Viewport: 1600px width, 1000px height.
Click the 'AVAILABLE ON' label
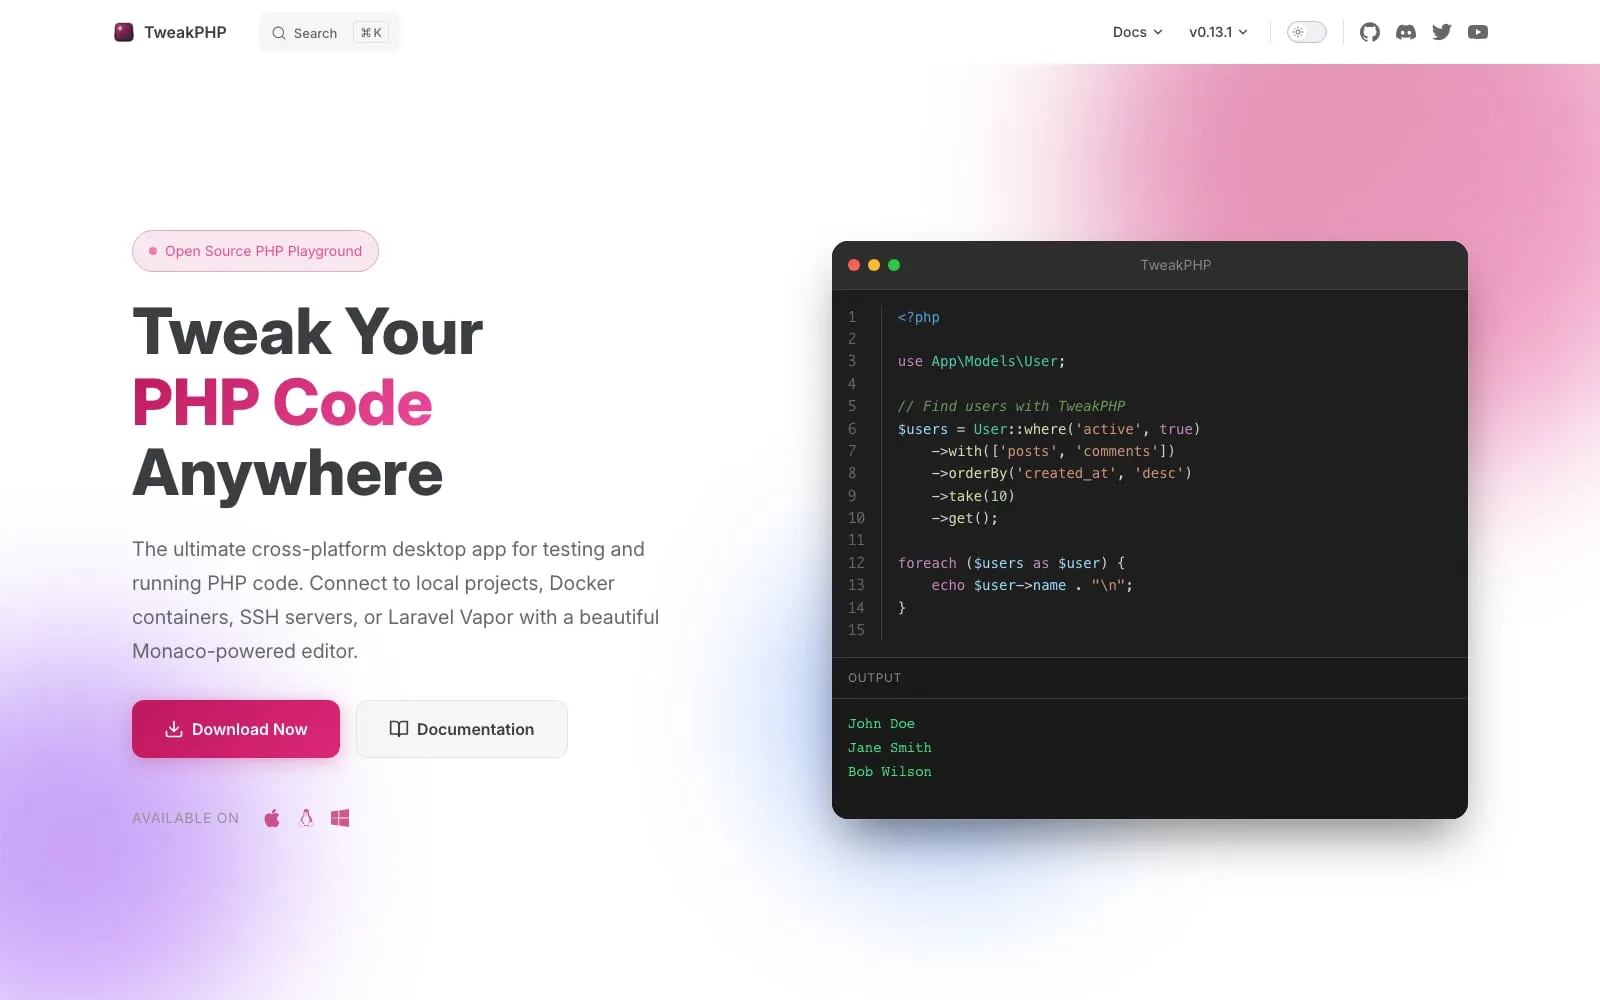pyautogui.click(x=186, y=818)
